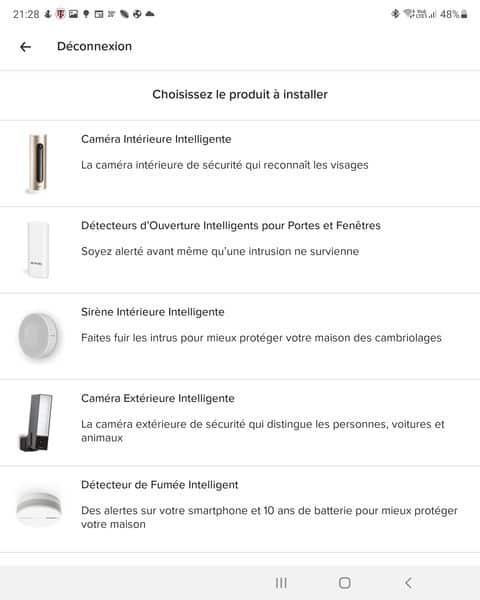Tap the outdoor camera product image
The width and height of the screenshot is (480, 600).
[36, 422]
